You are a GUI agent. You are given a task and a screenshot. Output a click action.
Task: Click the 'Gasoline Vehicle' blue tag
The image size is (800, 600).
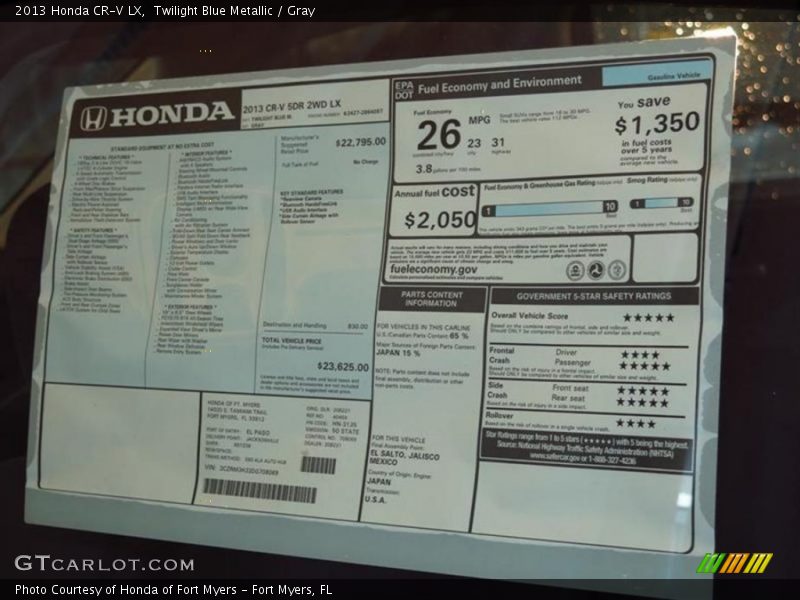coord(658,76)
